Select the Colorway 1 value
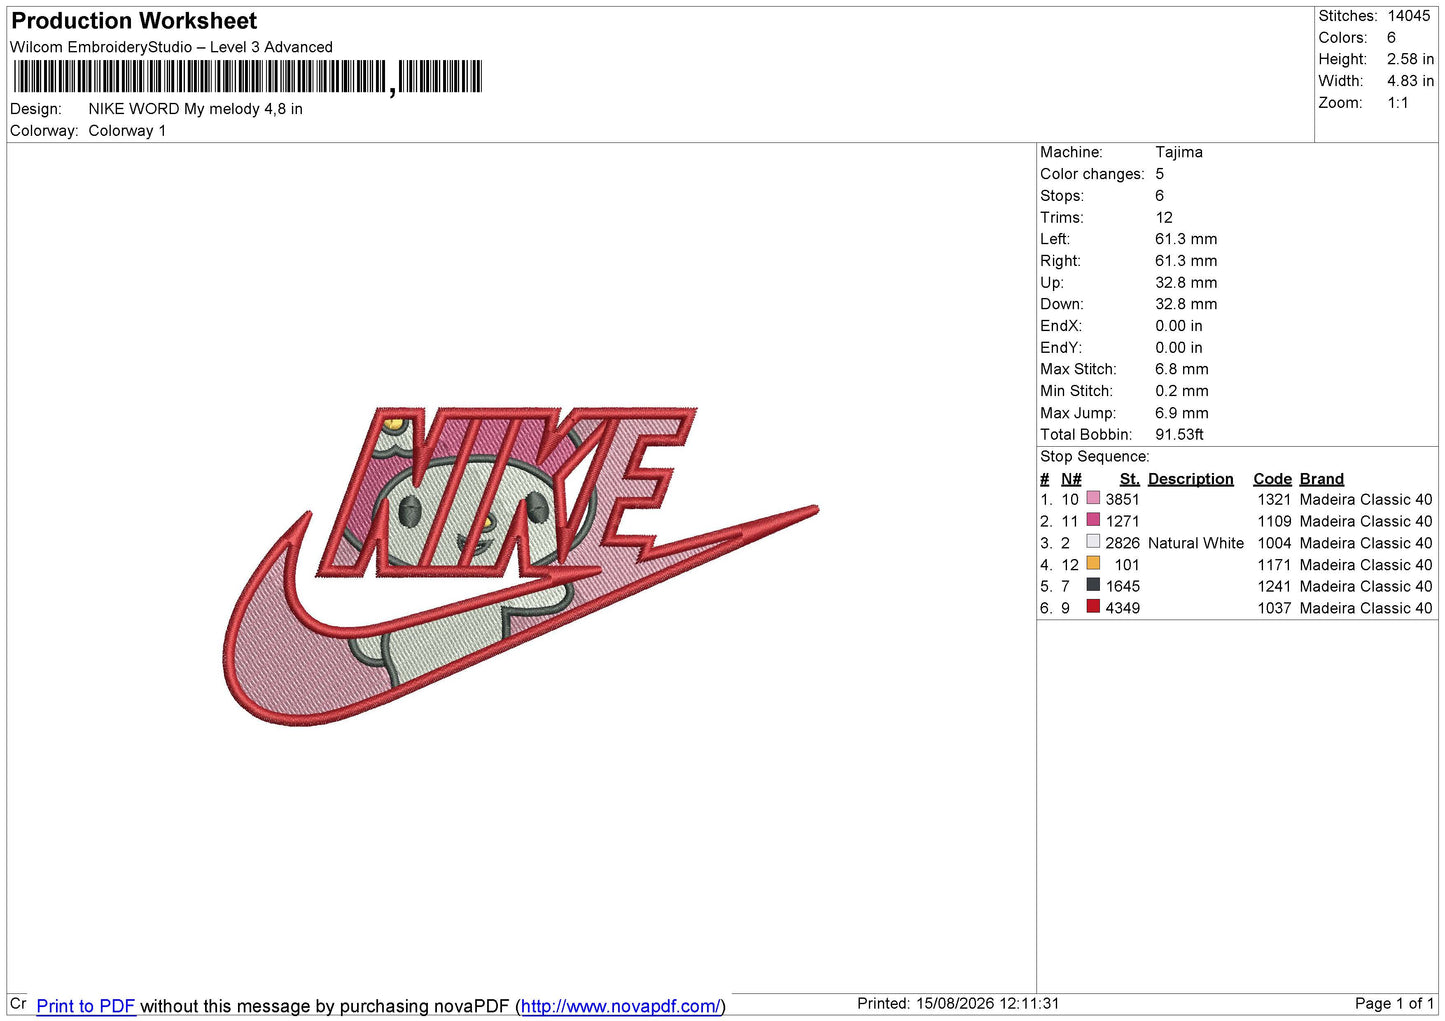 point(127,131)
